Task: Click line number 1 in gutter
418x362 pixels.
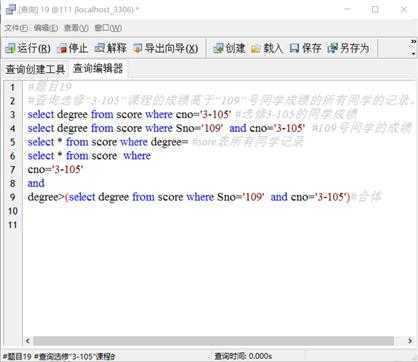Action: pyautogui.click(x=13, y=87)
